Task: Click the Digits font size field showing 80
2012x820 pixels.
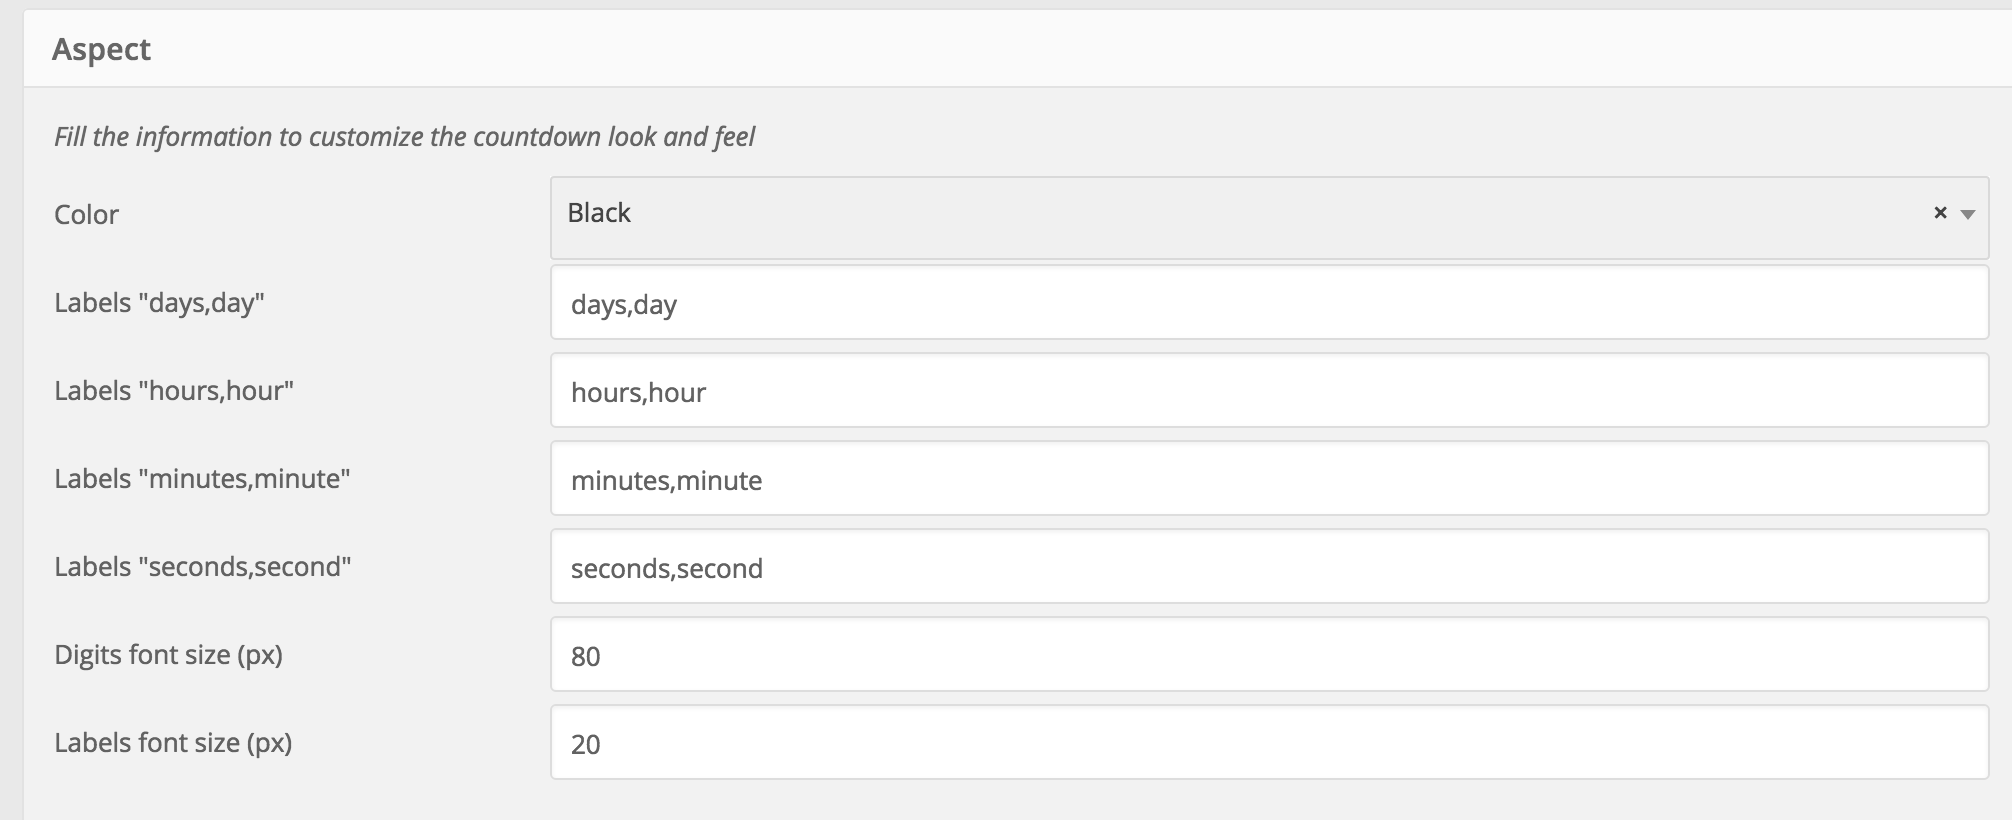Action: click(x=1269, y=654)
